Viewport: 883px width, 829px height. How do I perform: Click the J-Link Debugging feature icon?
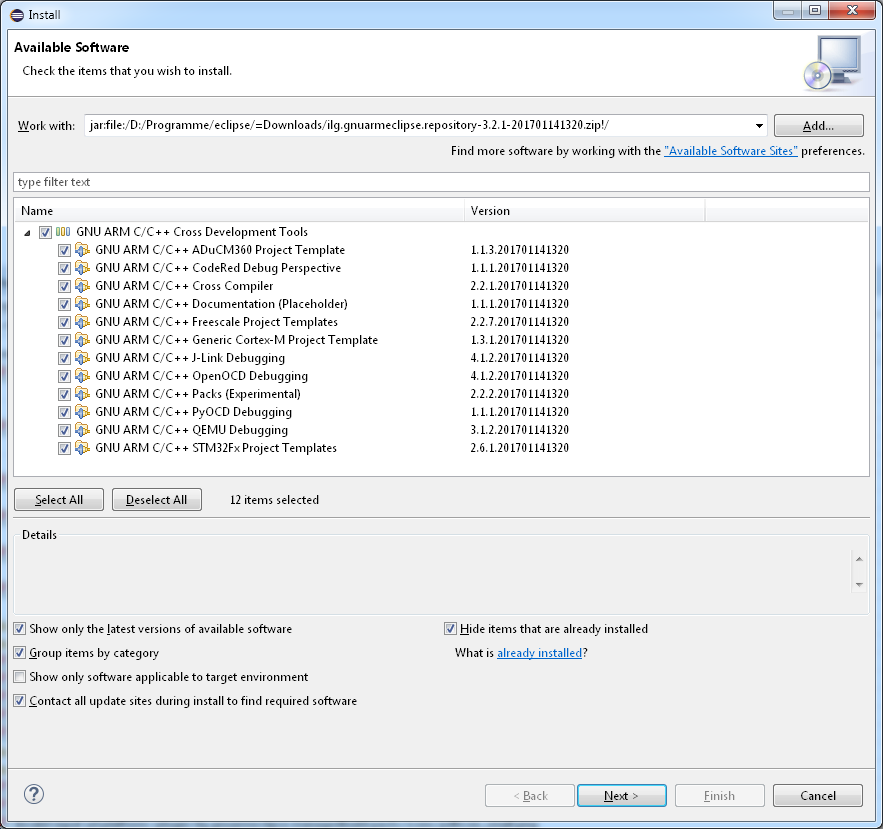tap(82, 358)
